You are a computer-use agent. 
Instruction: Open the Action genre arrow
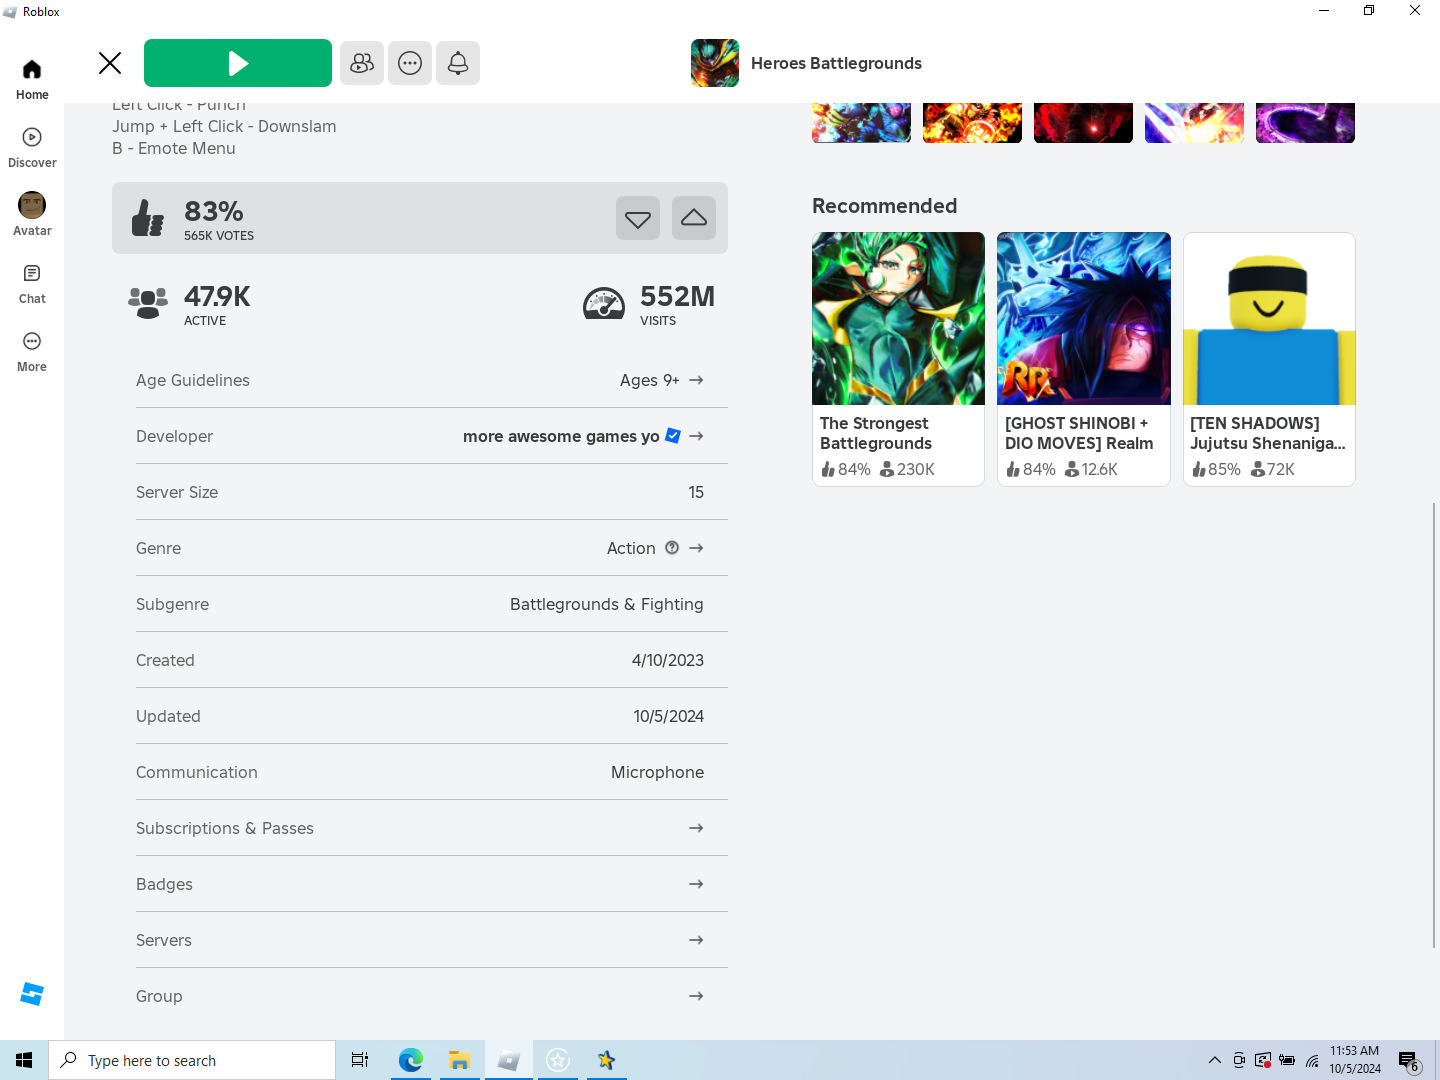pos(696,548)
